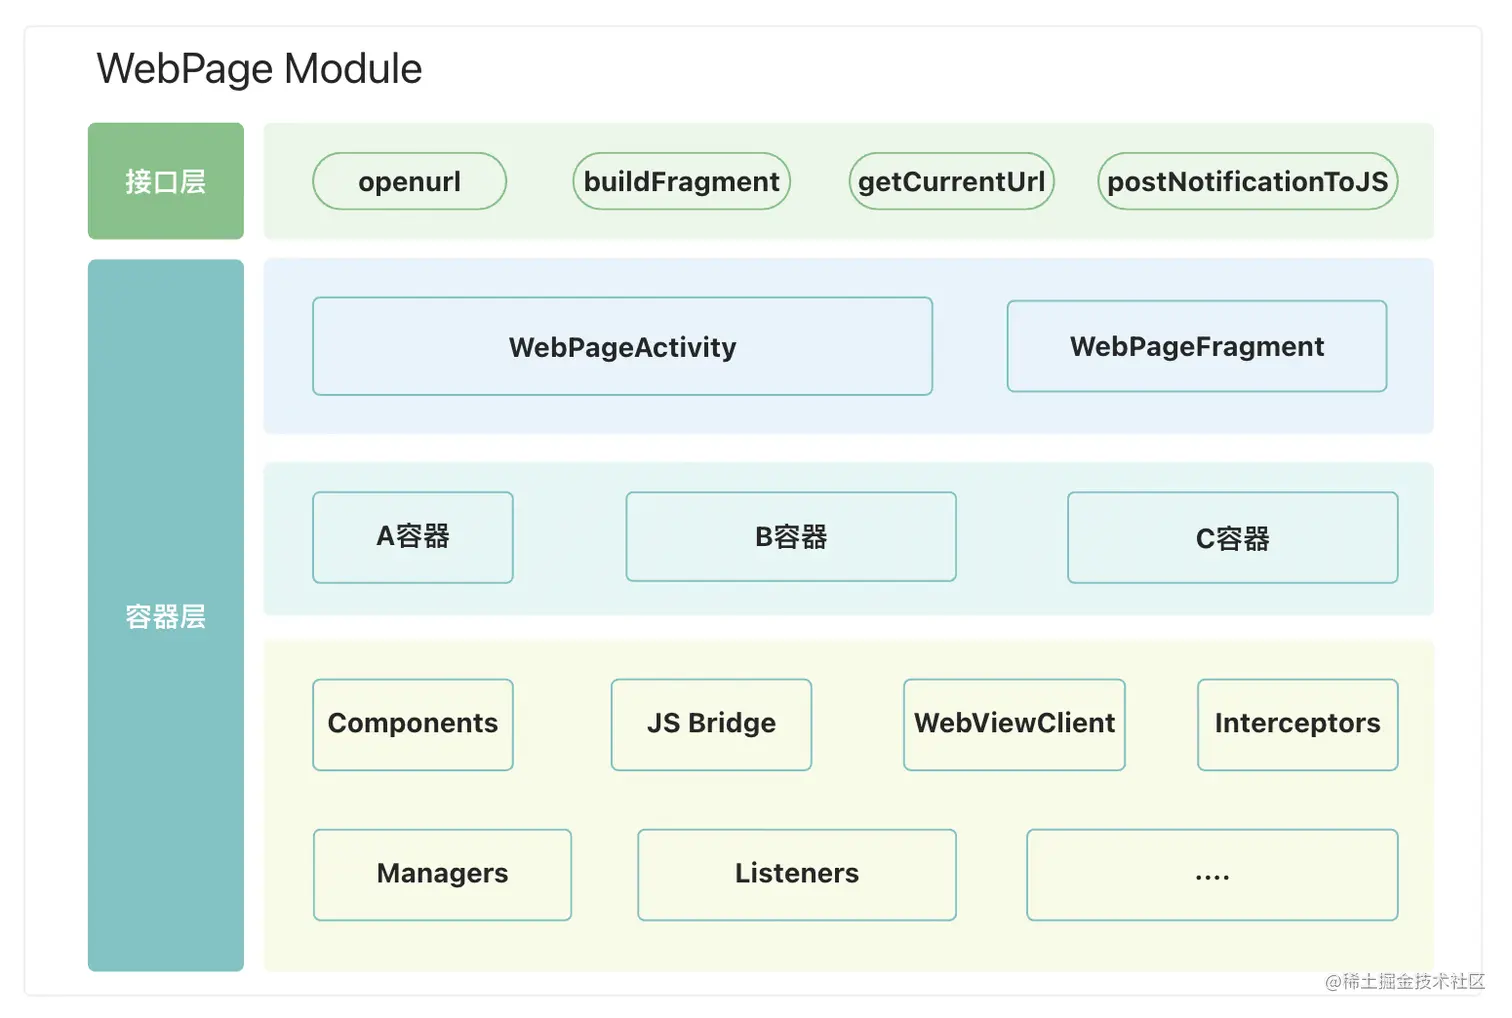Select the Components box
Viewport: 1512px width, 1018px height.
412,724
